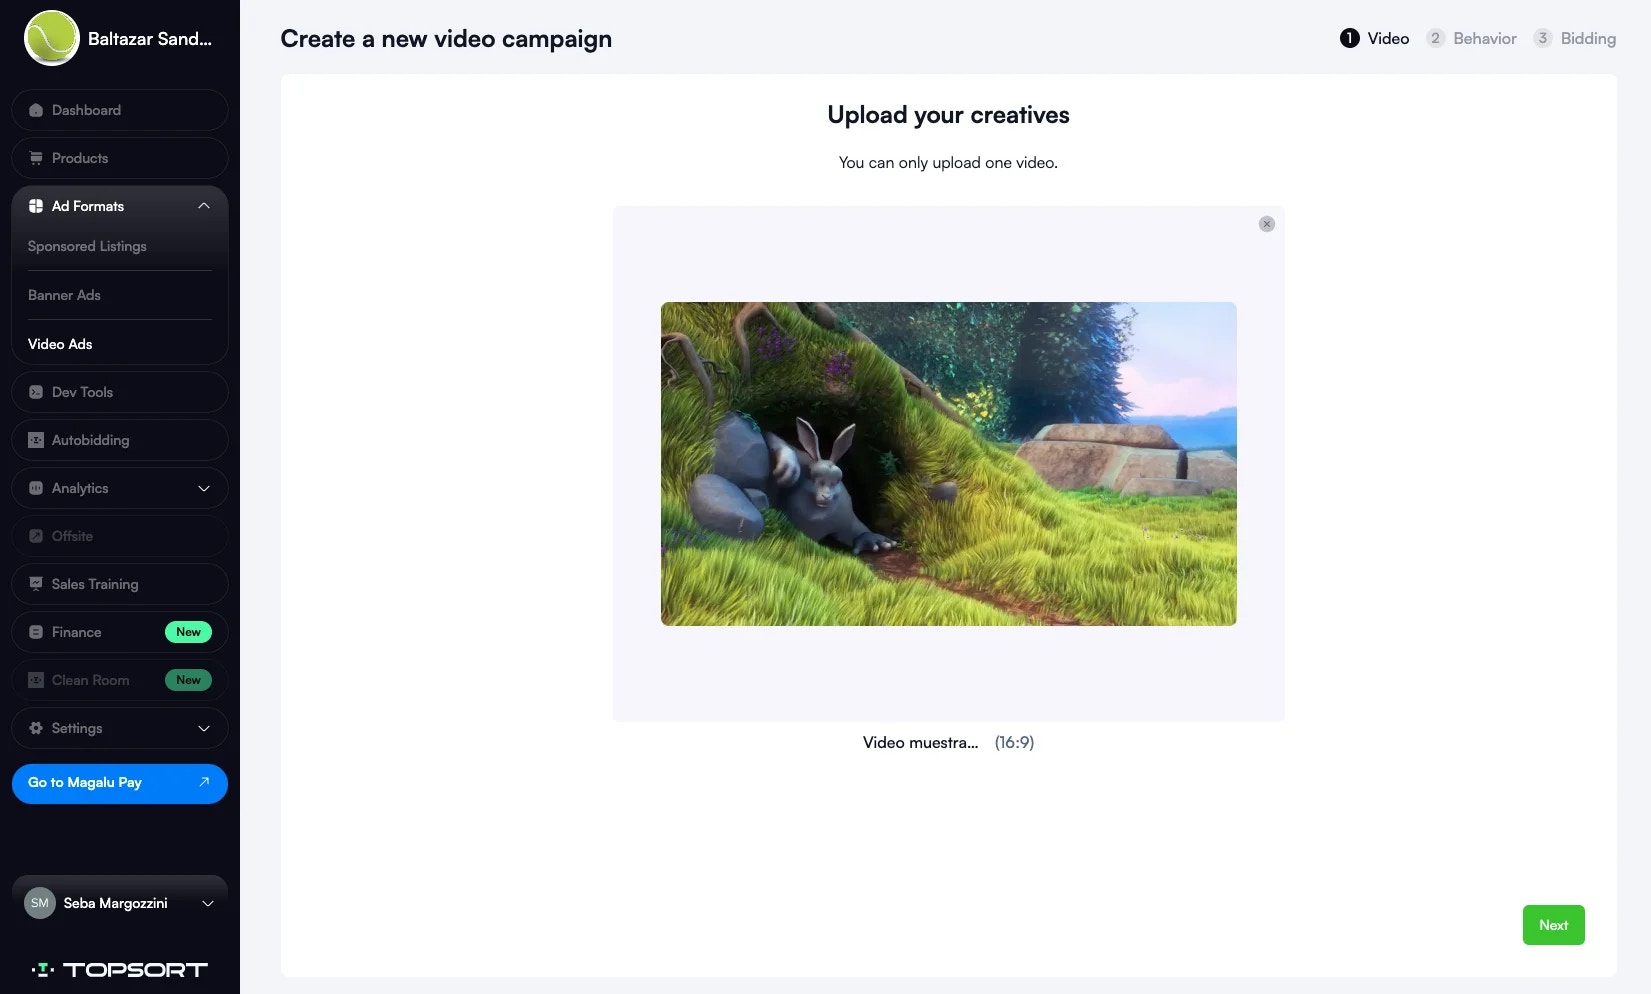Viewport: 1651px width, 994px height.
Task: Click the Offsite icon
Action: (x=36, y=536)
